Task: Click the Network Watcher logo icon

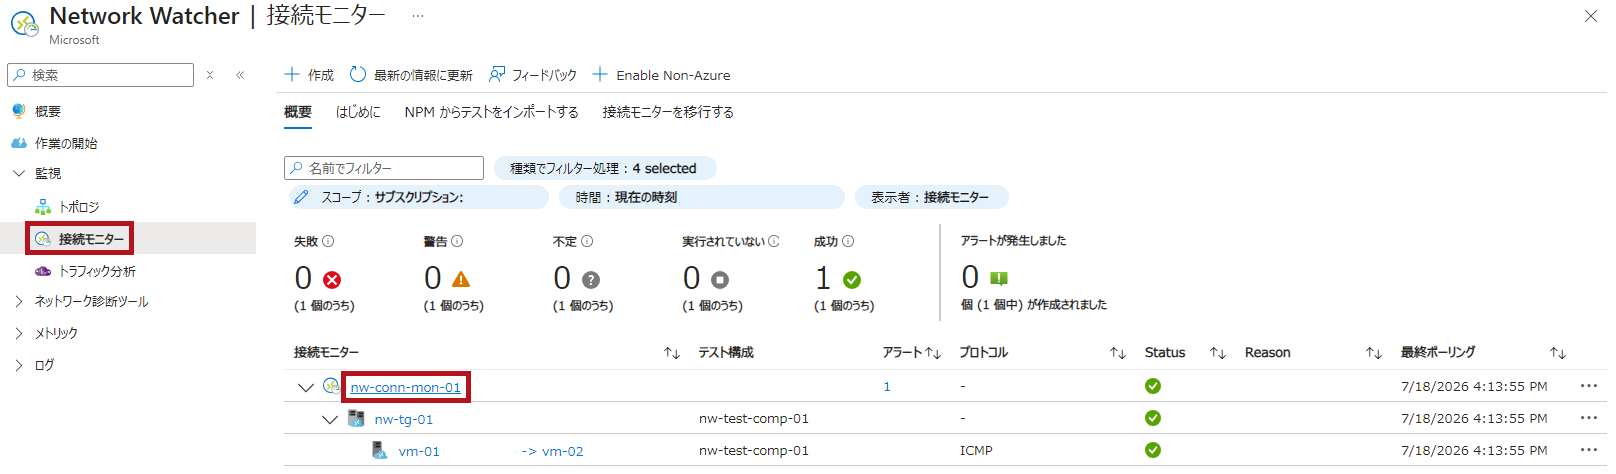Action: tap(24, 24)
